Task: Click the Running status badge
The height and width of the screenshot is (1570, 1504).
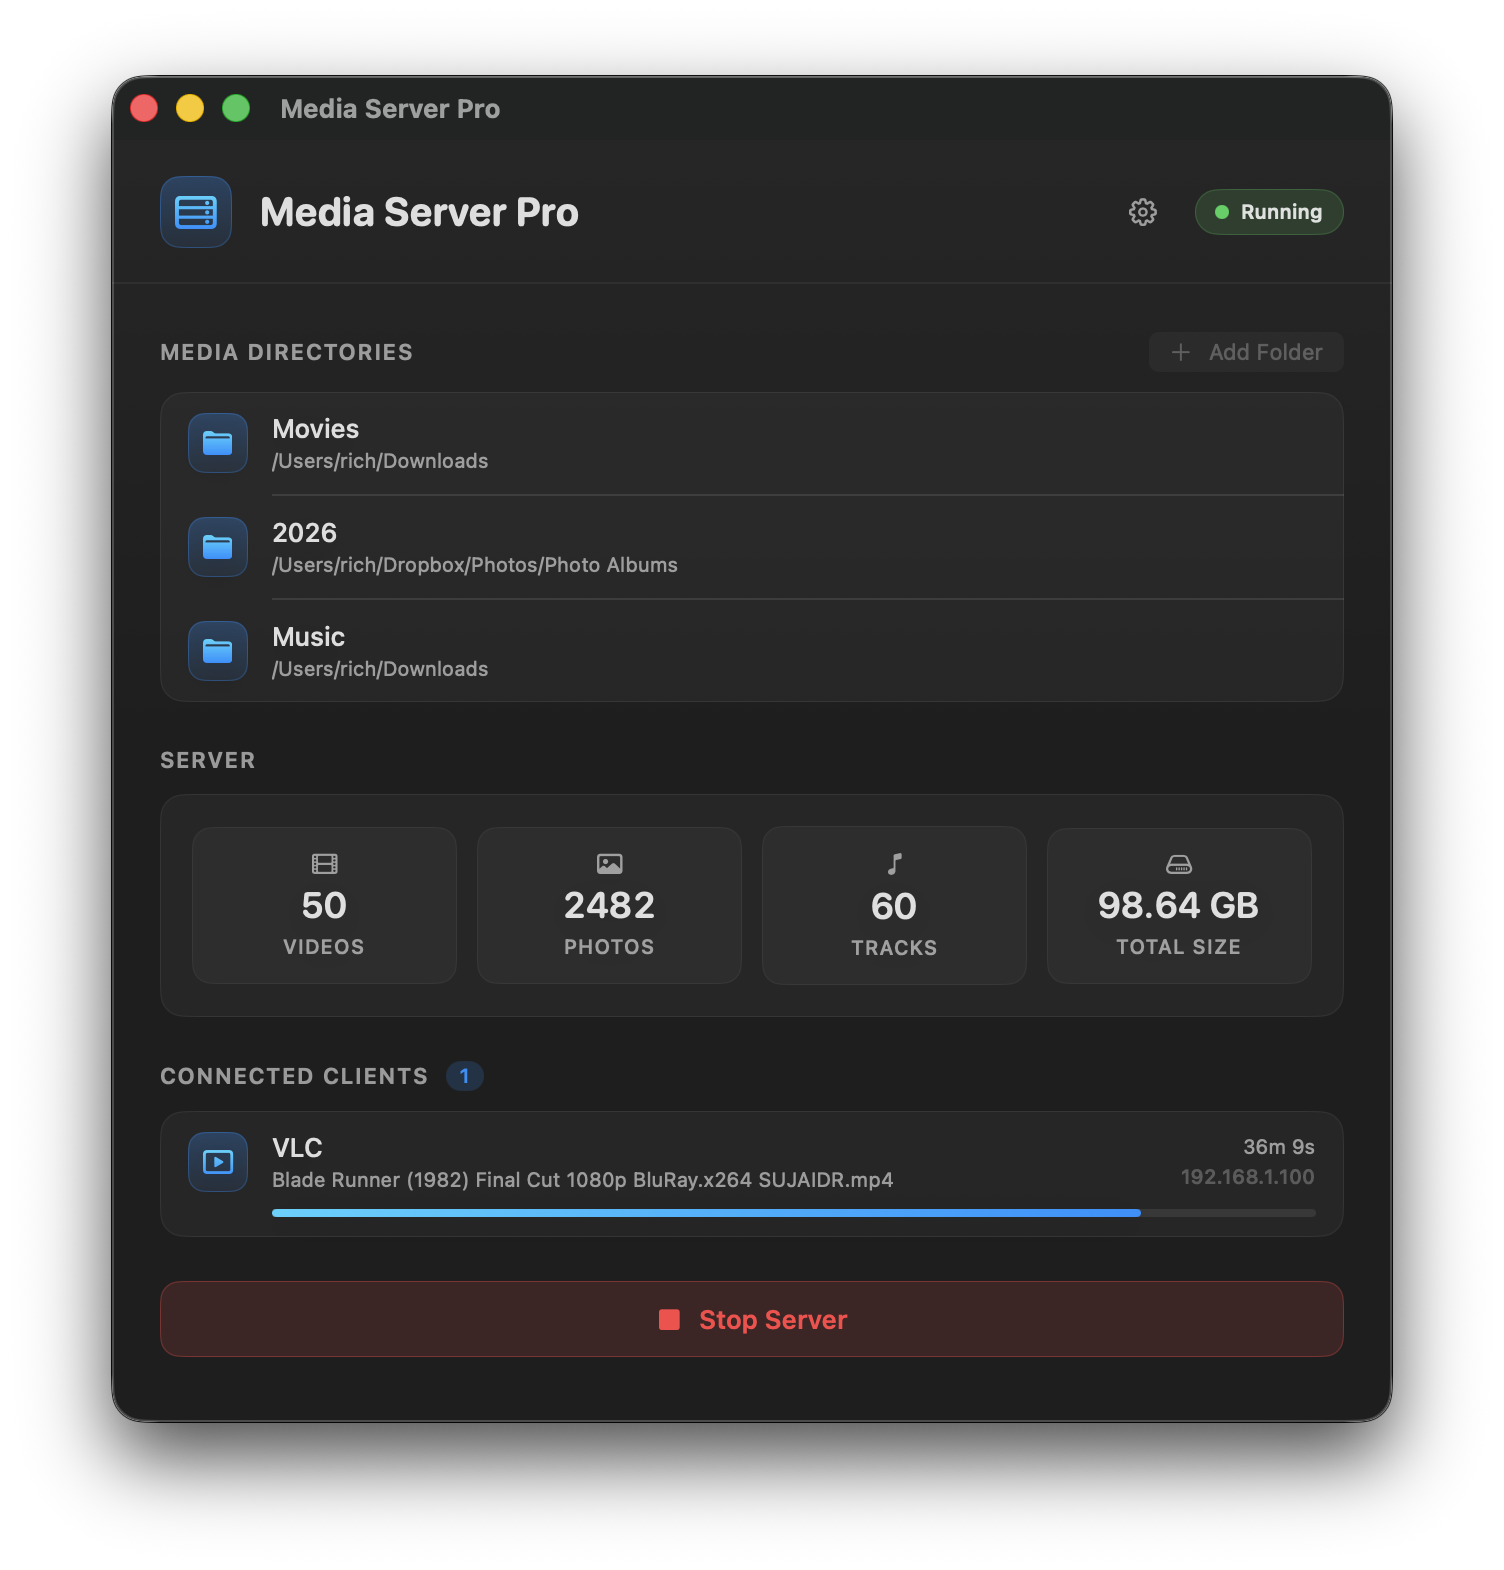Action: (x=1269, y=212)
